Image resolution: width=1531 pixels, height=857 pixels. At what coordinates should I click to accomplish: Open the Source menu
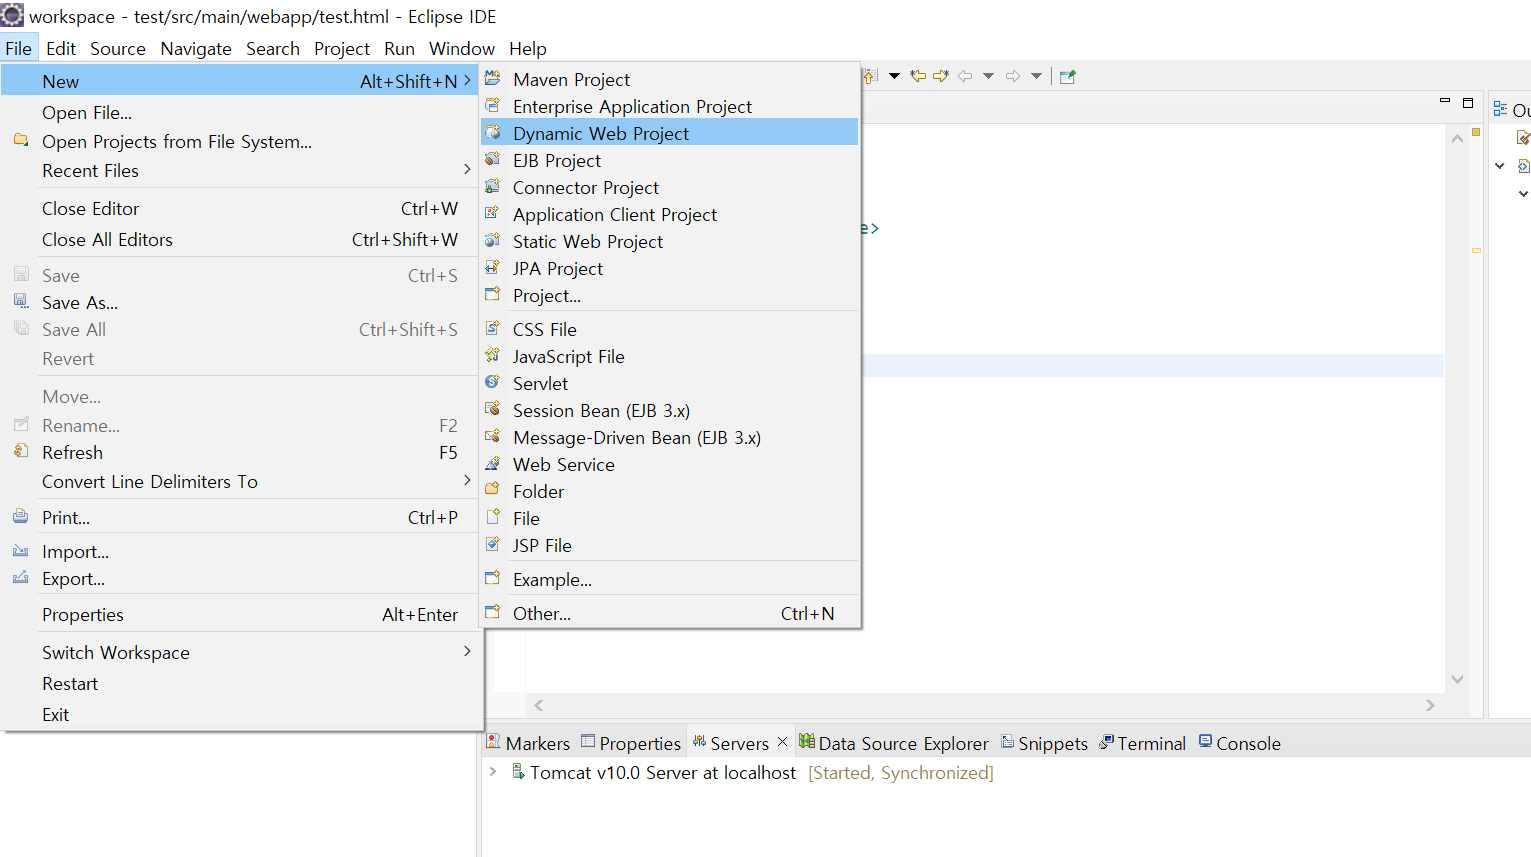118,49
